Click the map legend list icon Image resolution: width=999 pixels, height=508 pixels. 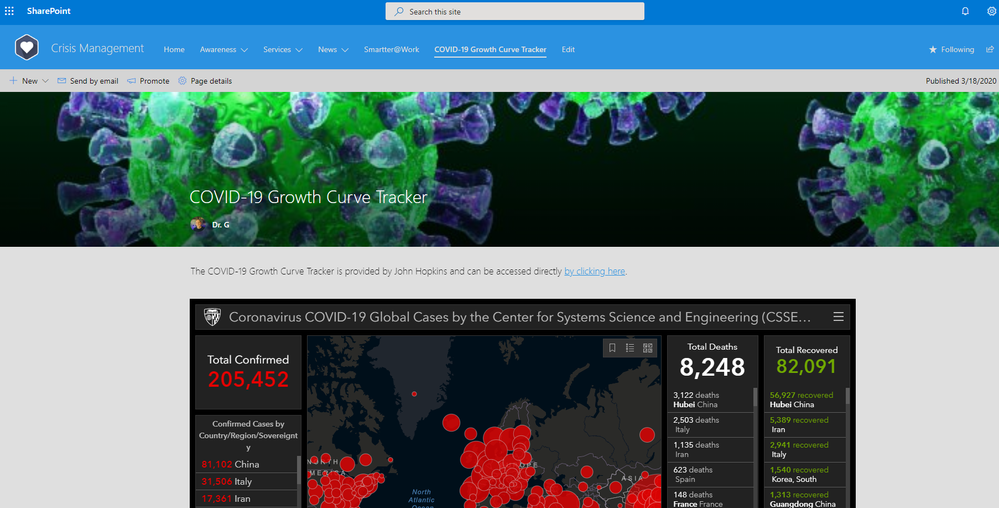[629, 347]
